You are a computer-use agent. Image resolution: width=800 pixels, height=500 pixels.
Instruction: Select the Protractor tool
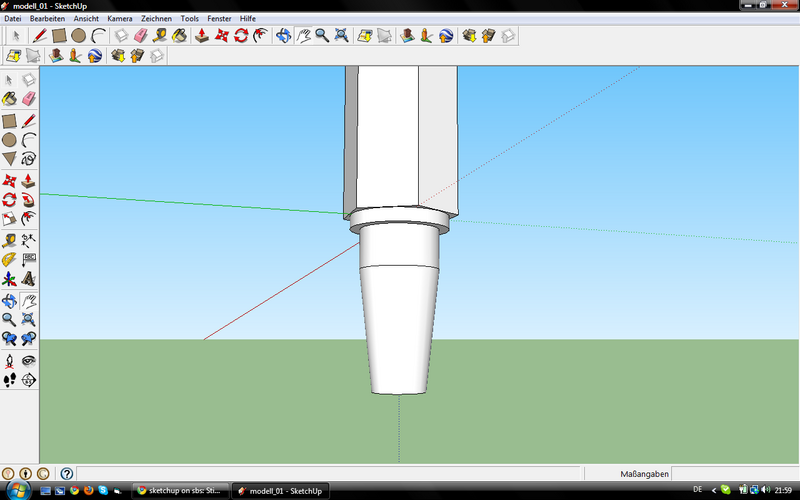click(x=9, y=260)
